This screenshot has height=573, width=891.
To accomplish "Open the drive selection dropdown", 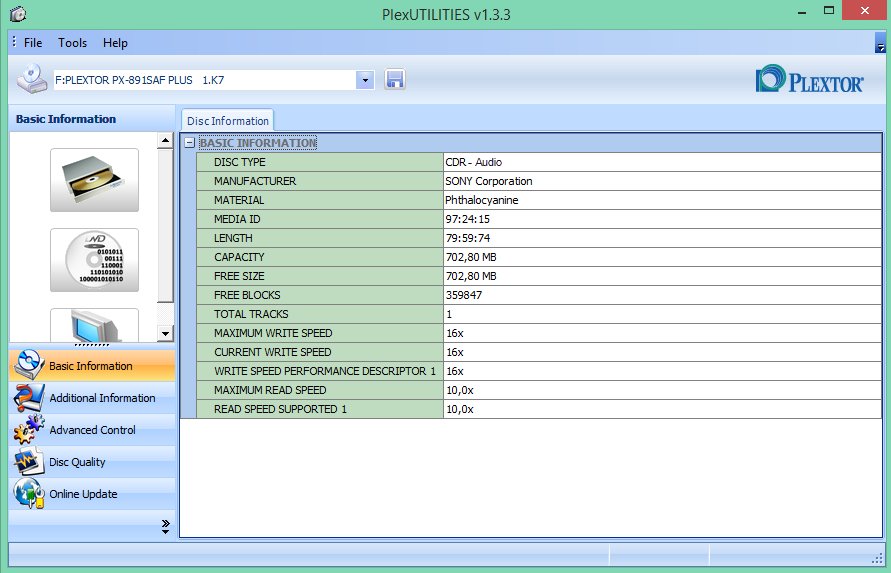I will (365, 79).
